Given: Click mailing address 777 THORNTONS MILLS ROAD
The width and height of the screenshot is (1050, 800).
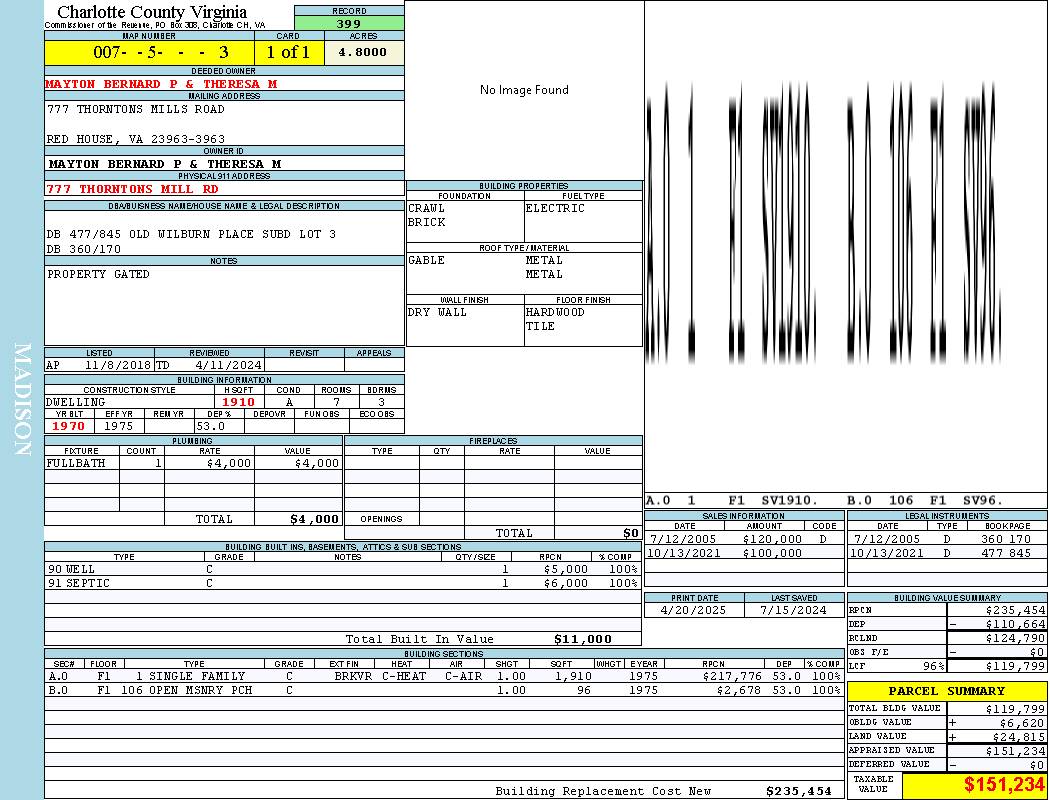Looking at the screenshot, I should [x=136, y=109].
